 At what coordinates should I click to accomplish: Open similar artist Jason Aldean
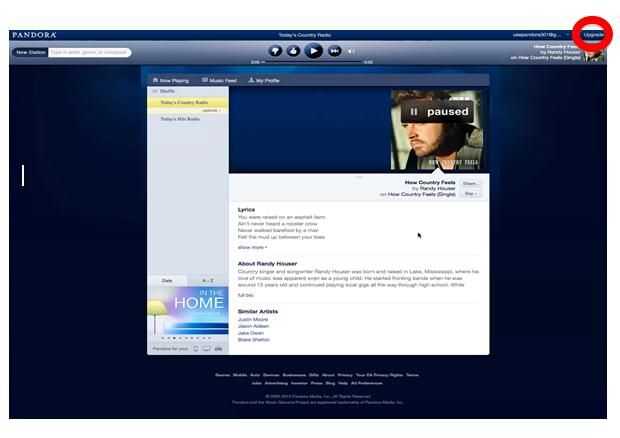(253, 326)
